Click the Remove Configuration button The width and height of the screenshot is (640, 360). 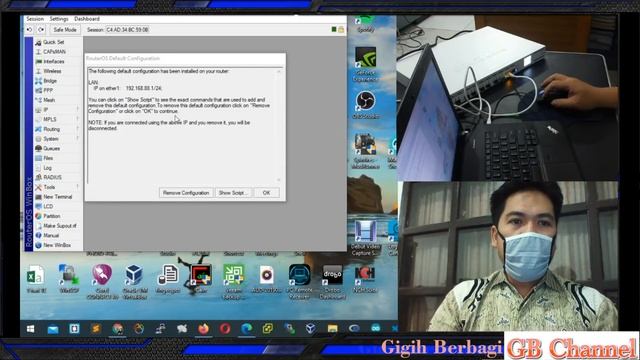click(186, 193)
